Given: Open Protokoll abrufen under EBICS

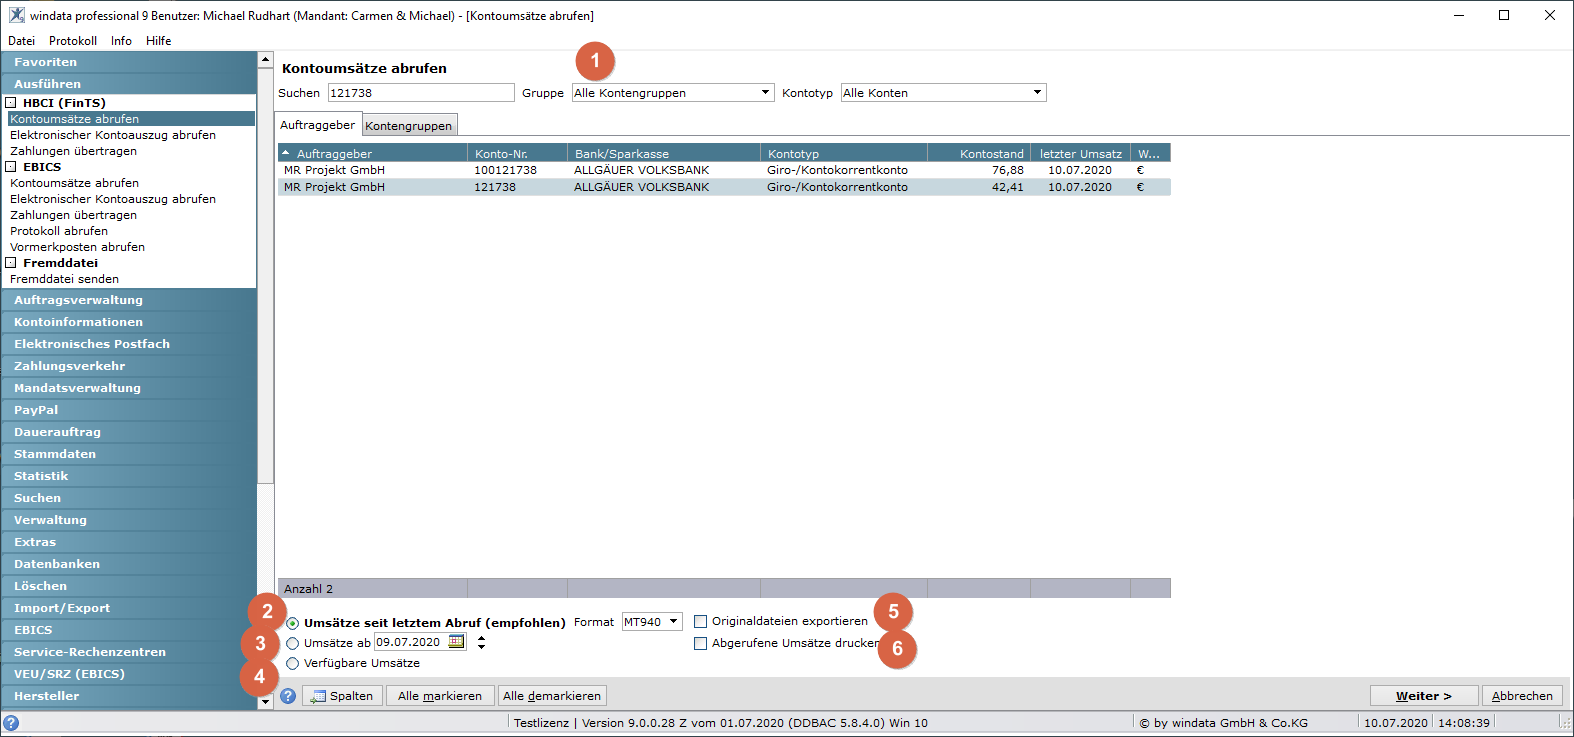Looking at the screenshot, I should click(59, 231).
